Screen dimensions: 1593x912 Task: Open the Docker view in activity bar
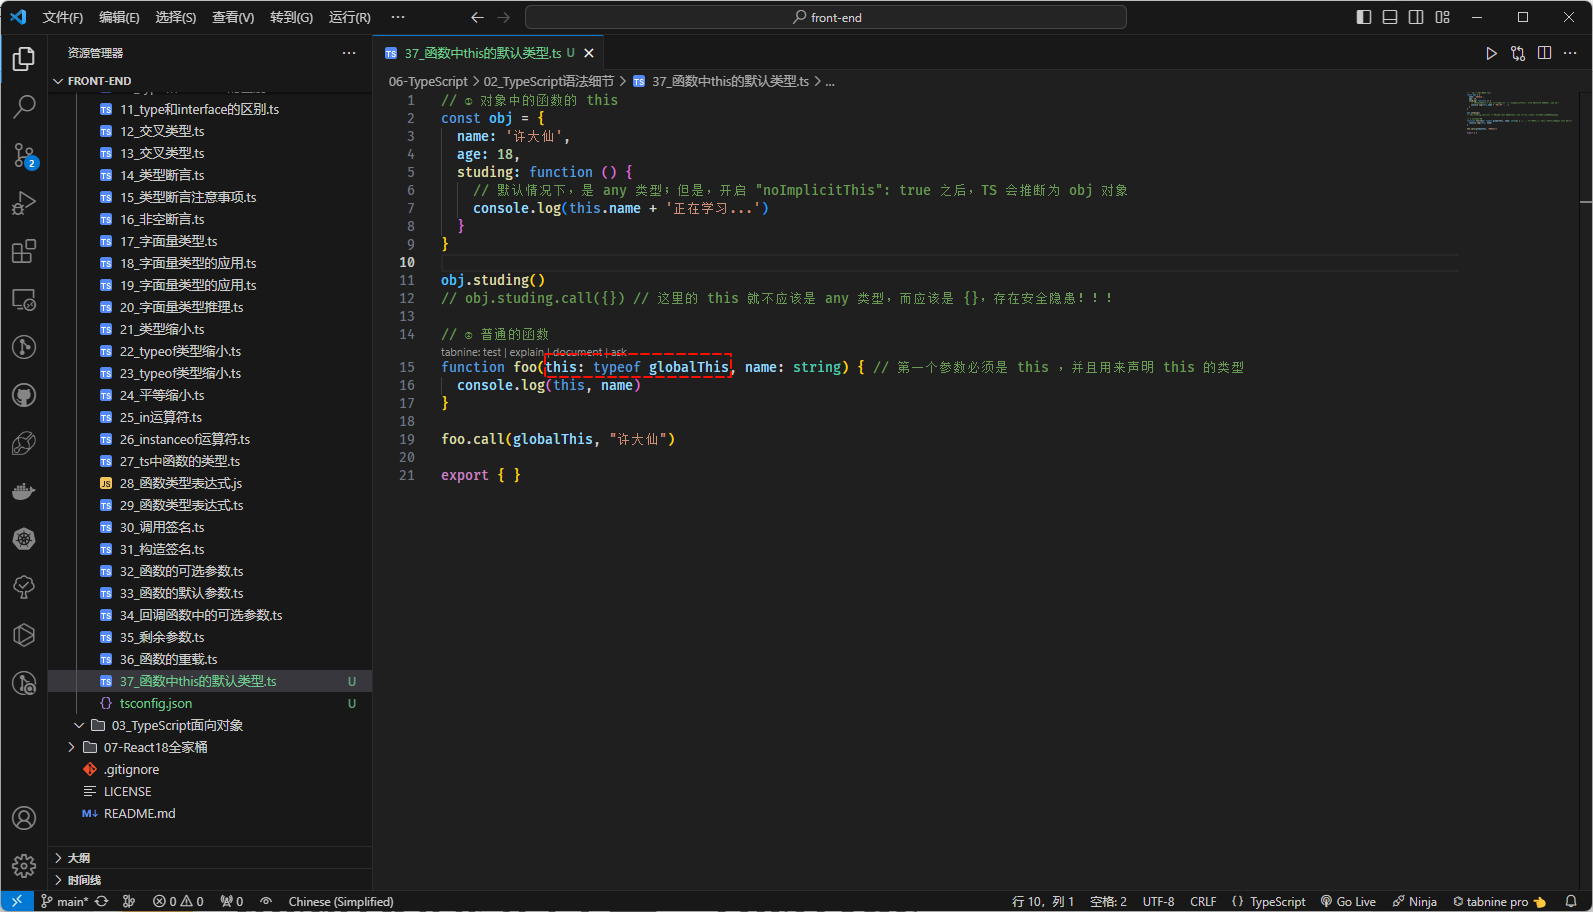[x=24, y=491]
